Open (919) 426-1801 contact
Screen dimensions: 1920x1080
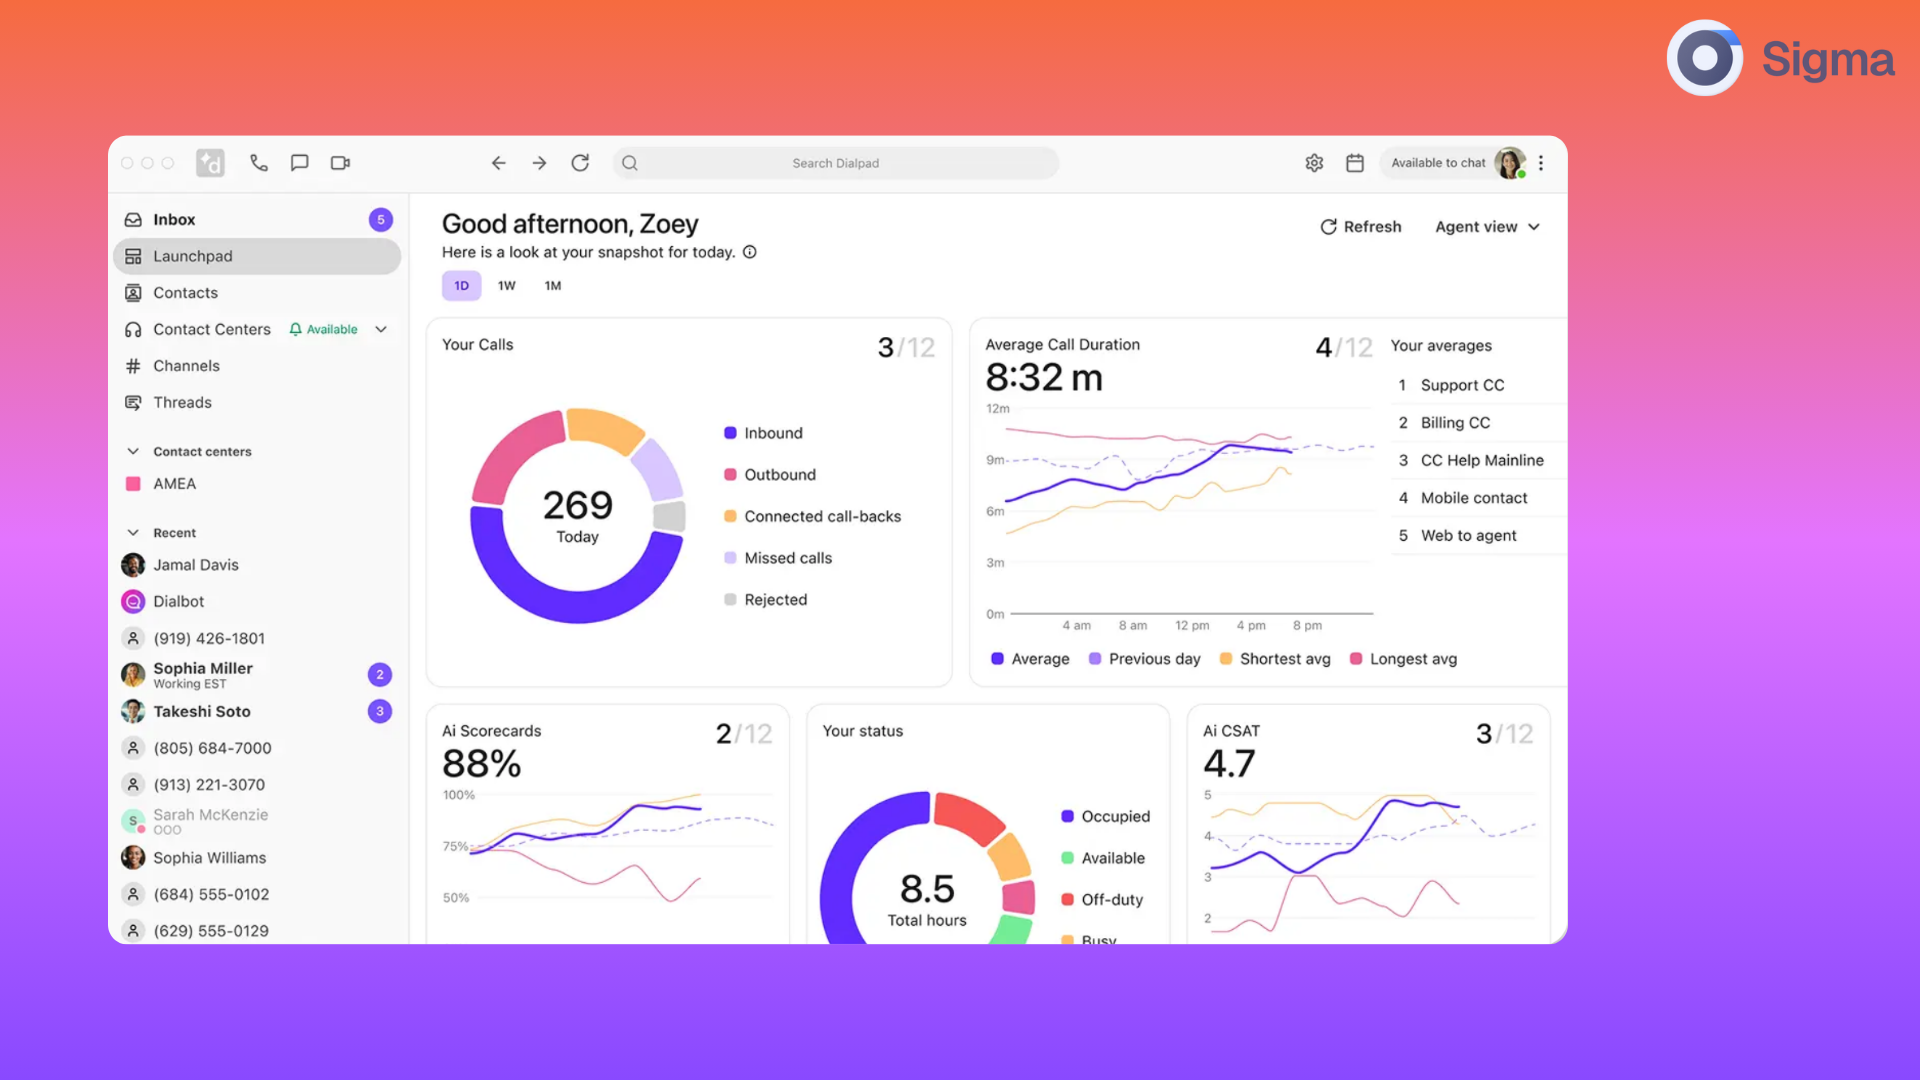[258, 638]
